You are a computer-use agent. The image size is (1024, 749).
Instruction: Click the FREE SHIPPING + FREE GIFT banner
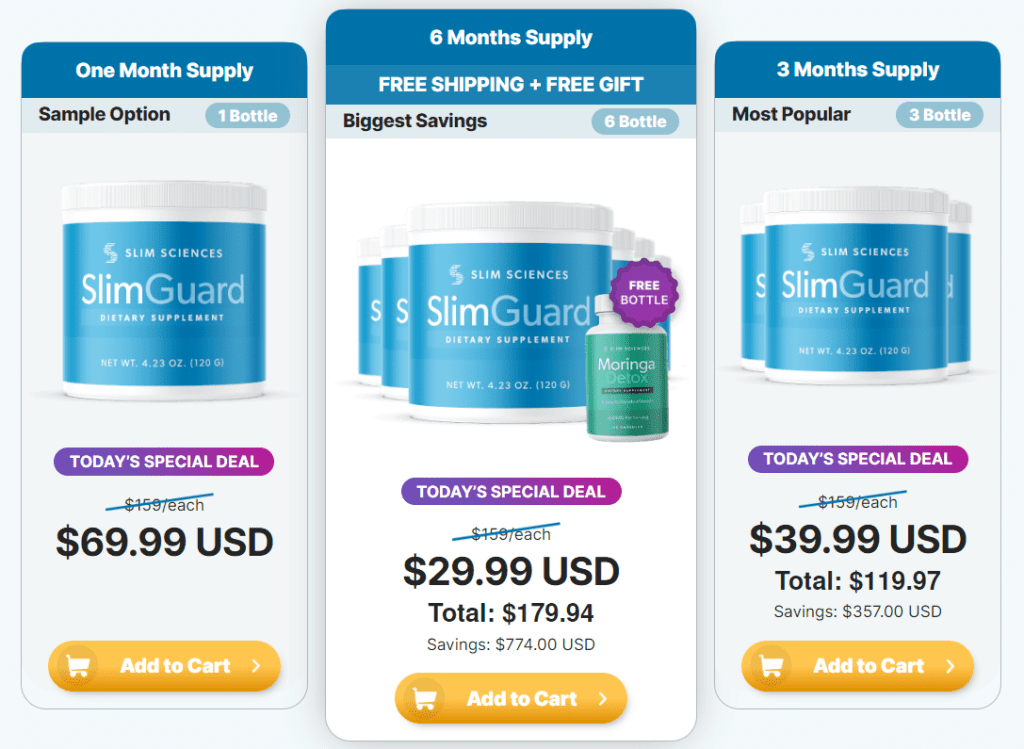[511, 85]
